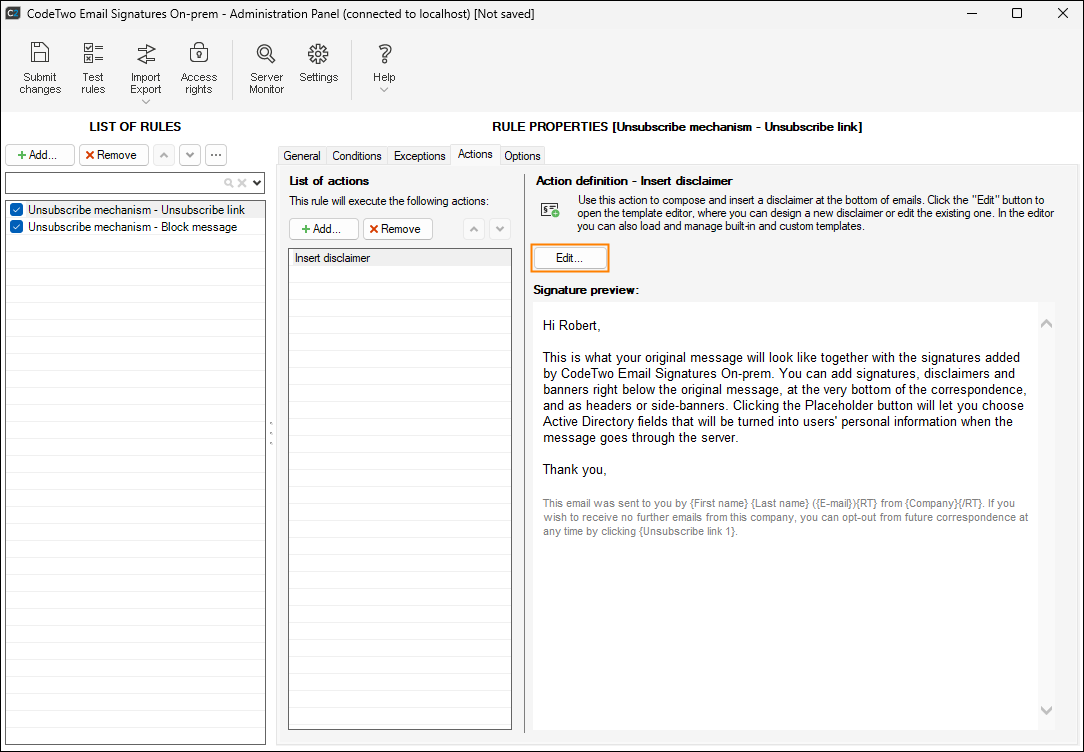Image resolution: width=1084 pixels, height=752 pixels.
Task: Click the rules search input field
Action: click(113, 183)
